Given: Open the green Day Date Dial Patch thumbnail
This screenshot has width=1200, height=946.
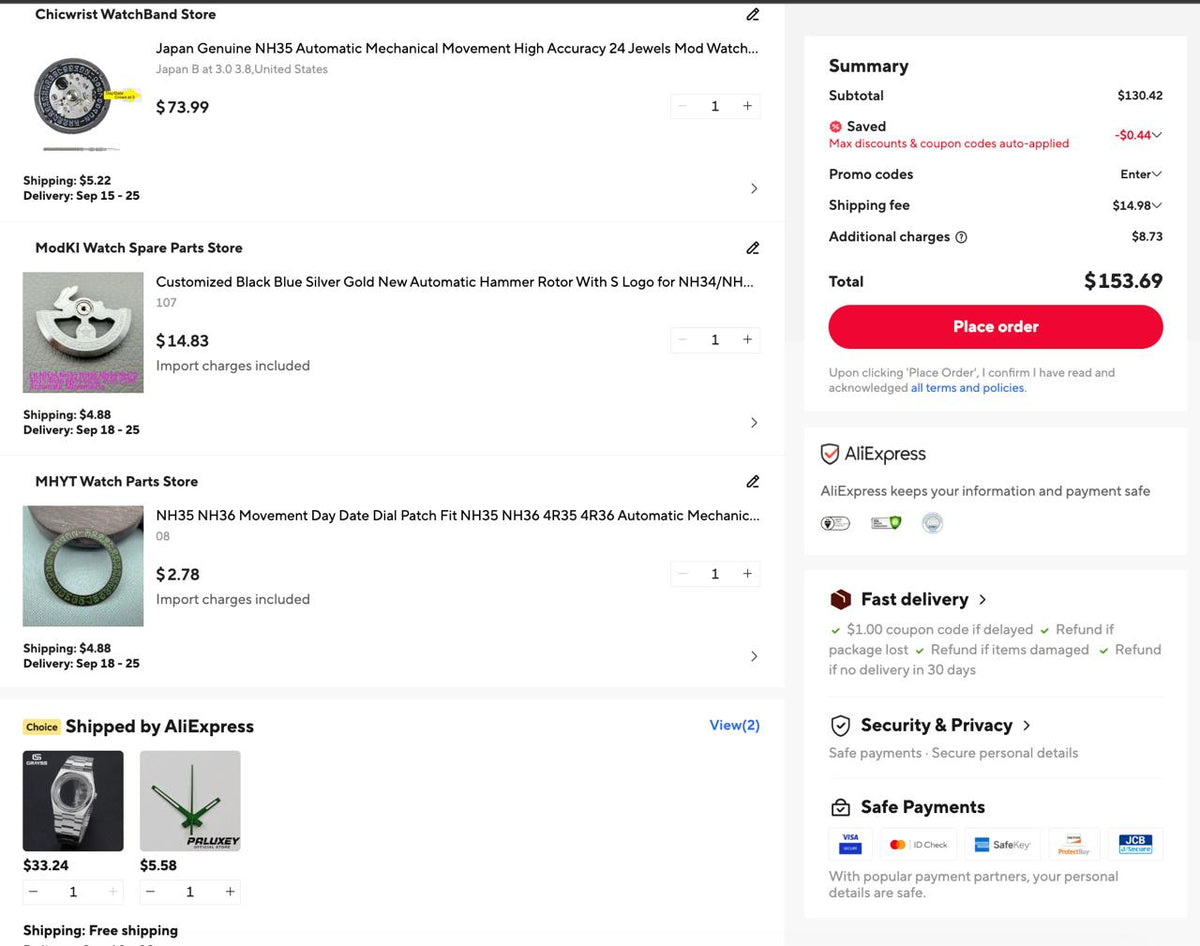Looking at the screenshot, I should (83, 567).
